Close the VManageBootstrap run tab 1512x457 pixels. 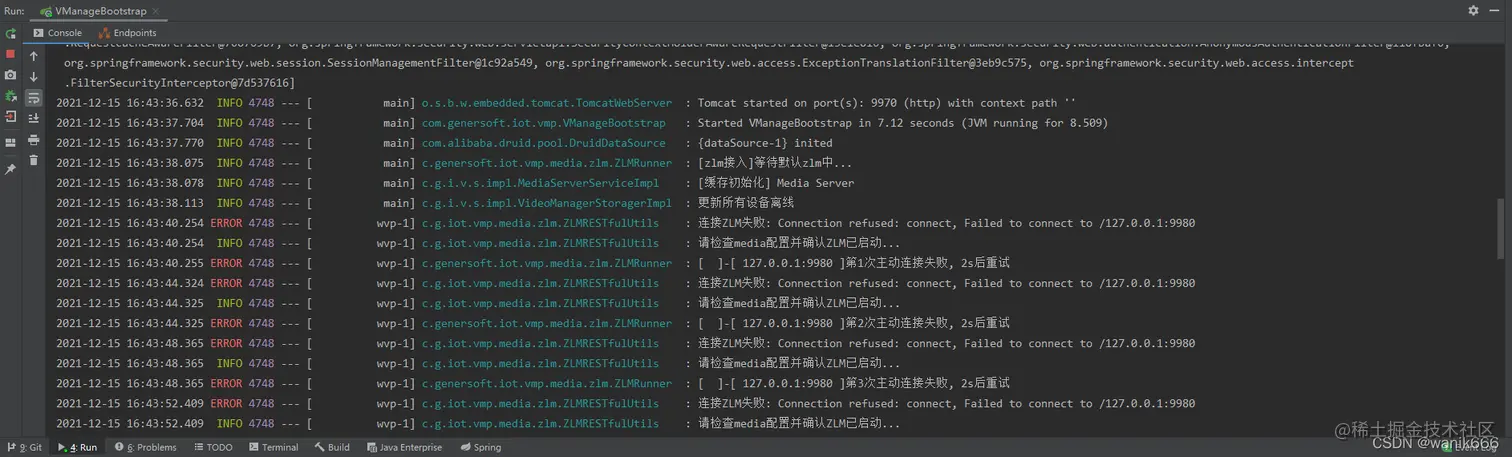[x=158, y=11]
